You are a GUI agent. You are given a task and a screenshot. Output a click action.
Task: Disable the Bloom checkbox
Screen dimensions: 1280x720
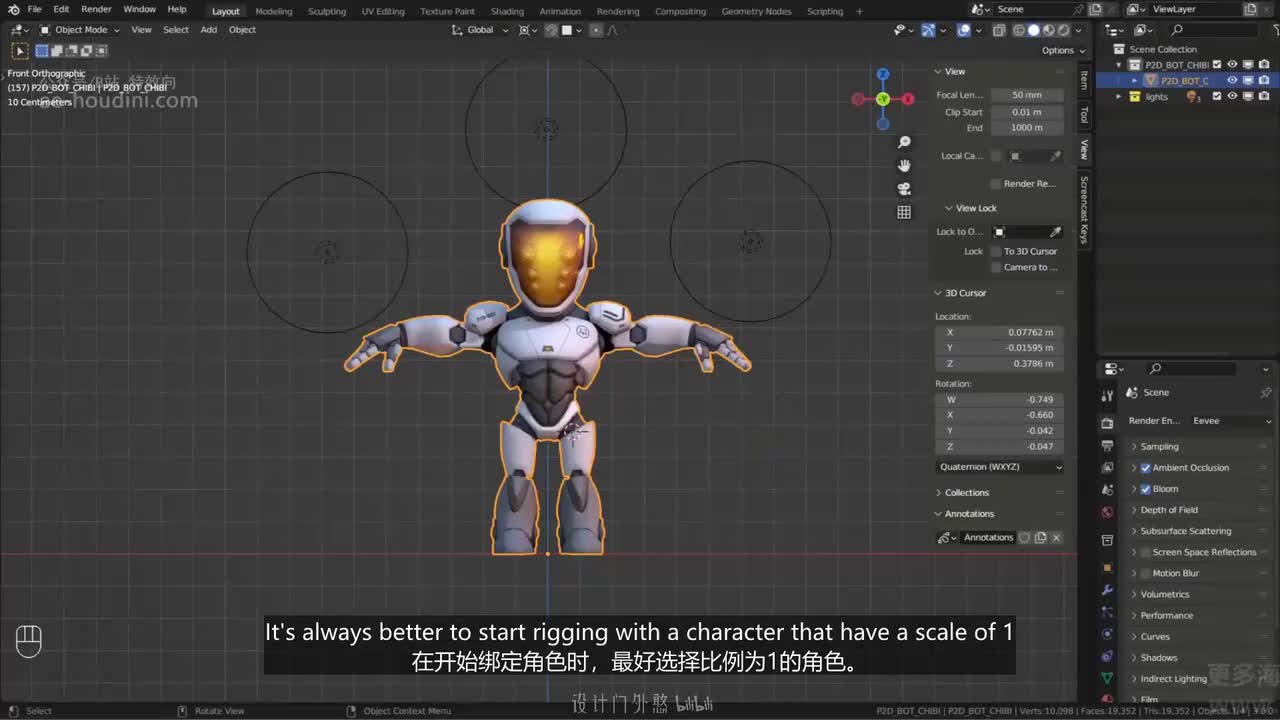[1146, 489]
